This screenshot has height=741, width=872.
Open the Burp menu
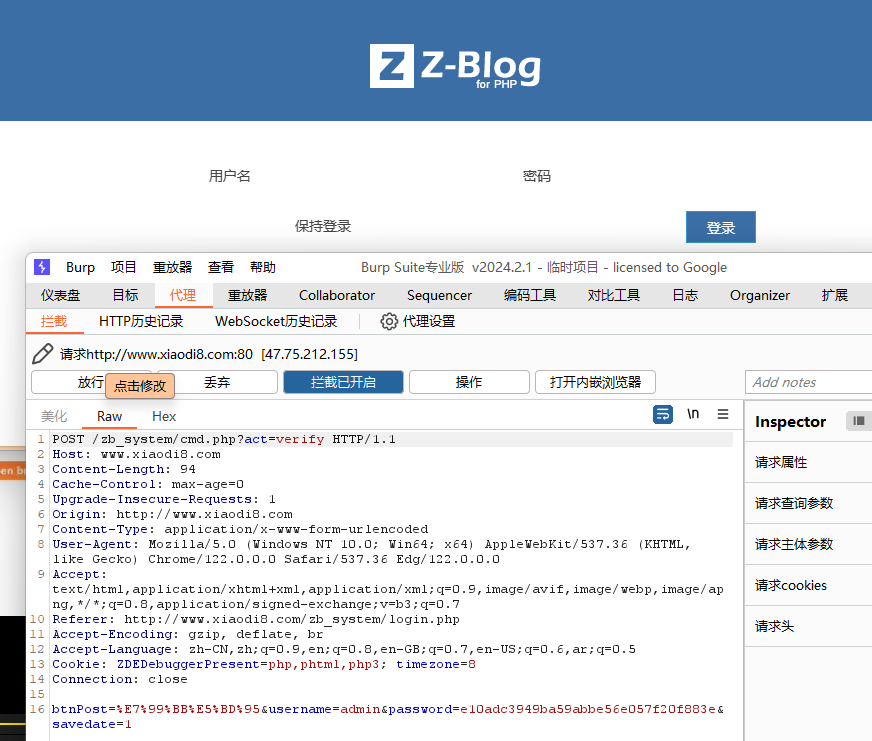point(81,268)
